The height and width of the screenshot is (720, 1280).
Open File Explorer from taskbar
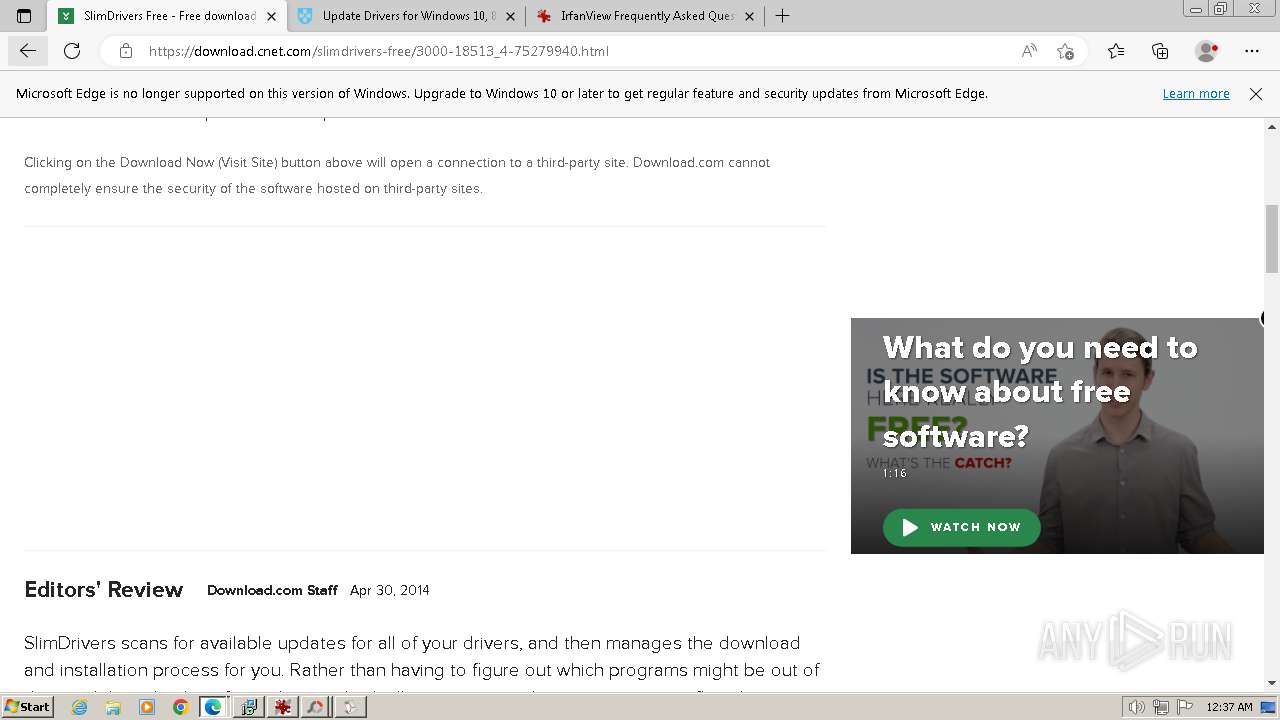(113, 707)
